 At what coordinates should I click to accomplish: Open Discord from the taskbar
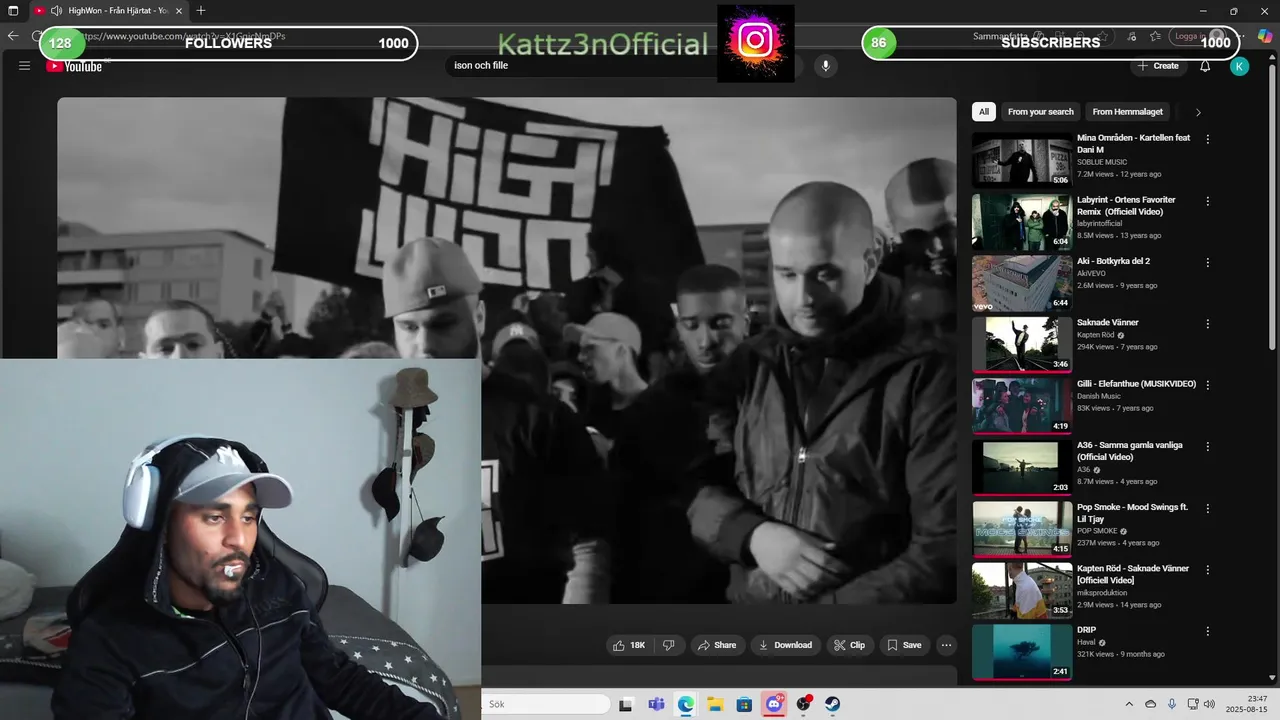click(774, 705)
